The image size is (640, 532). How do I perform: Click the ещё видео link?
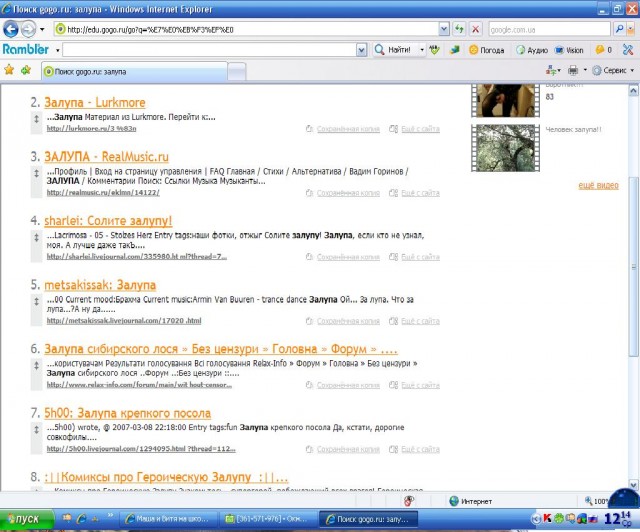[598, 186]
